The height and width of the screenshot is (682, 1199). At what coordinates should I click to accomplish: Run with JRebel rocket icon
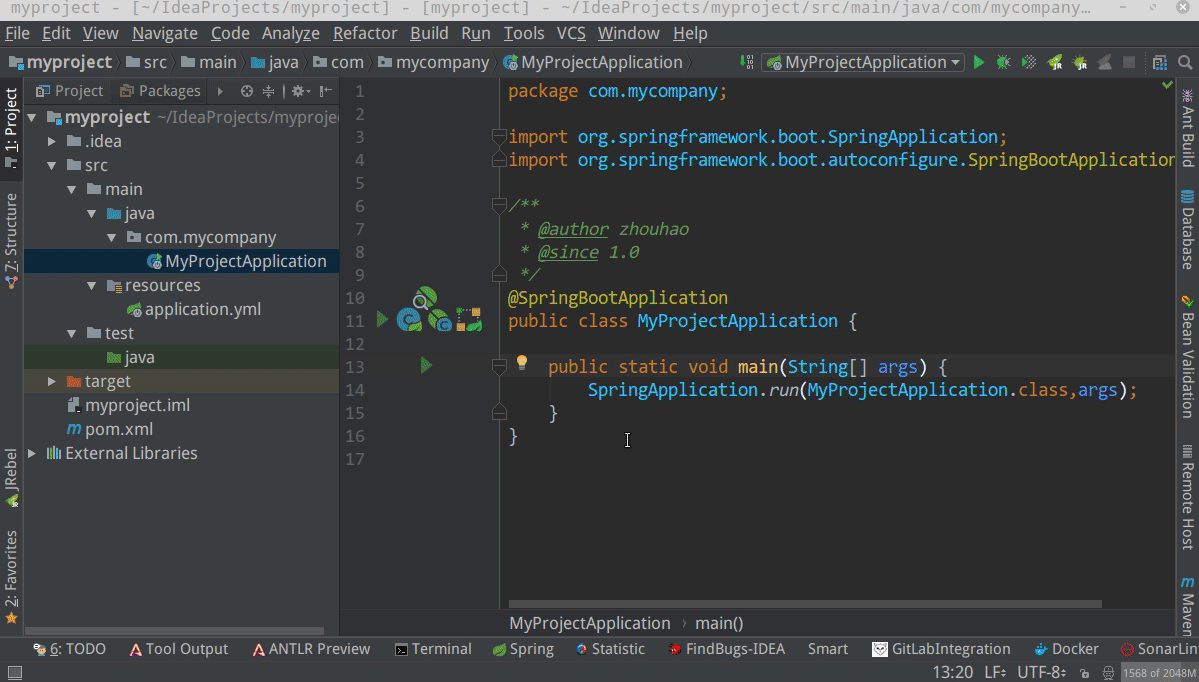click(x=1055, y=63)
